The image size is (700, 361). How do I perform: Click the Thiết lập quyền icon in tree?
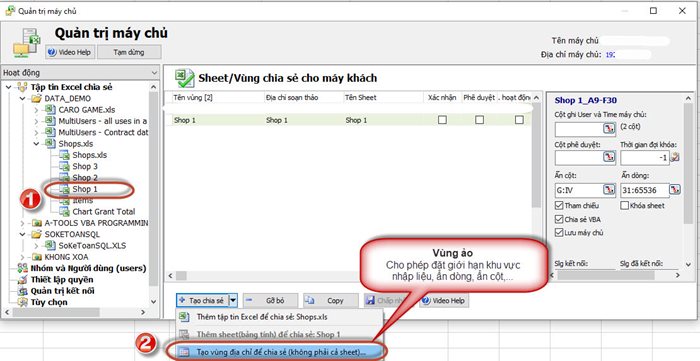22,280
